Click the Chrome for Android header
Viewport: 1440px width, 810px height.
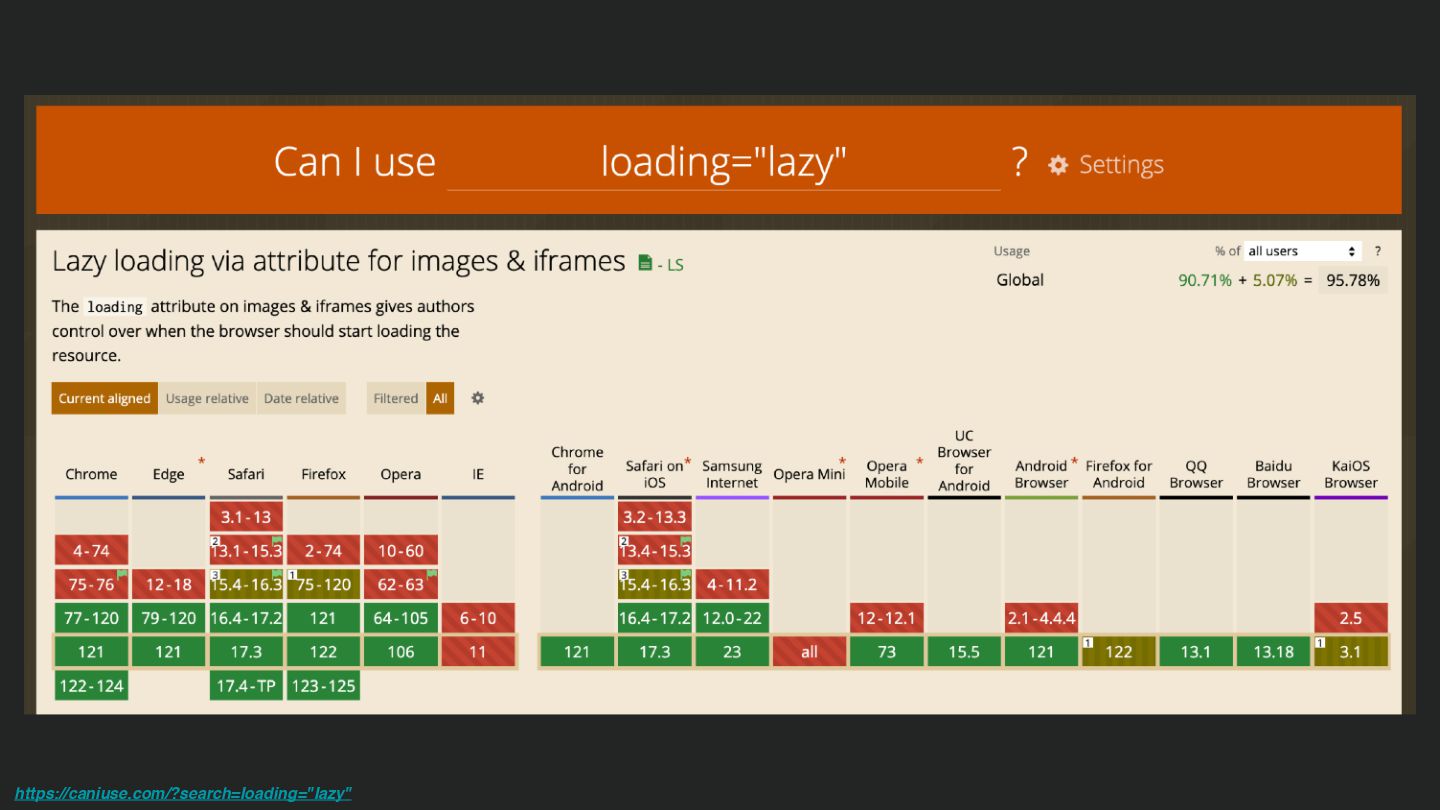pyautogui.click(x=577, y=468)
